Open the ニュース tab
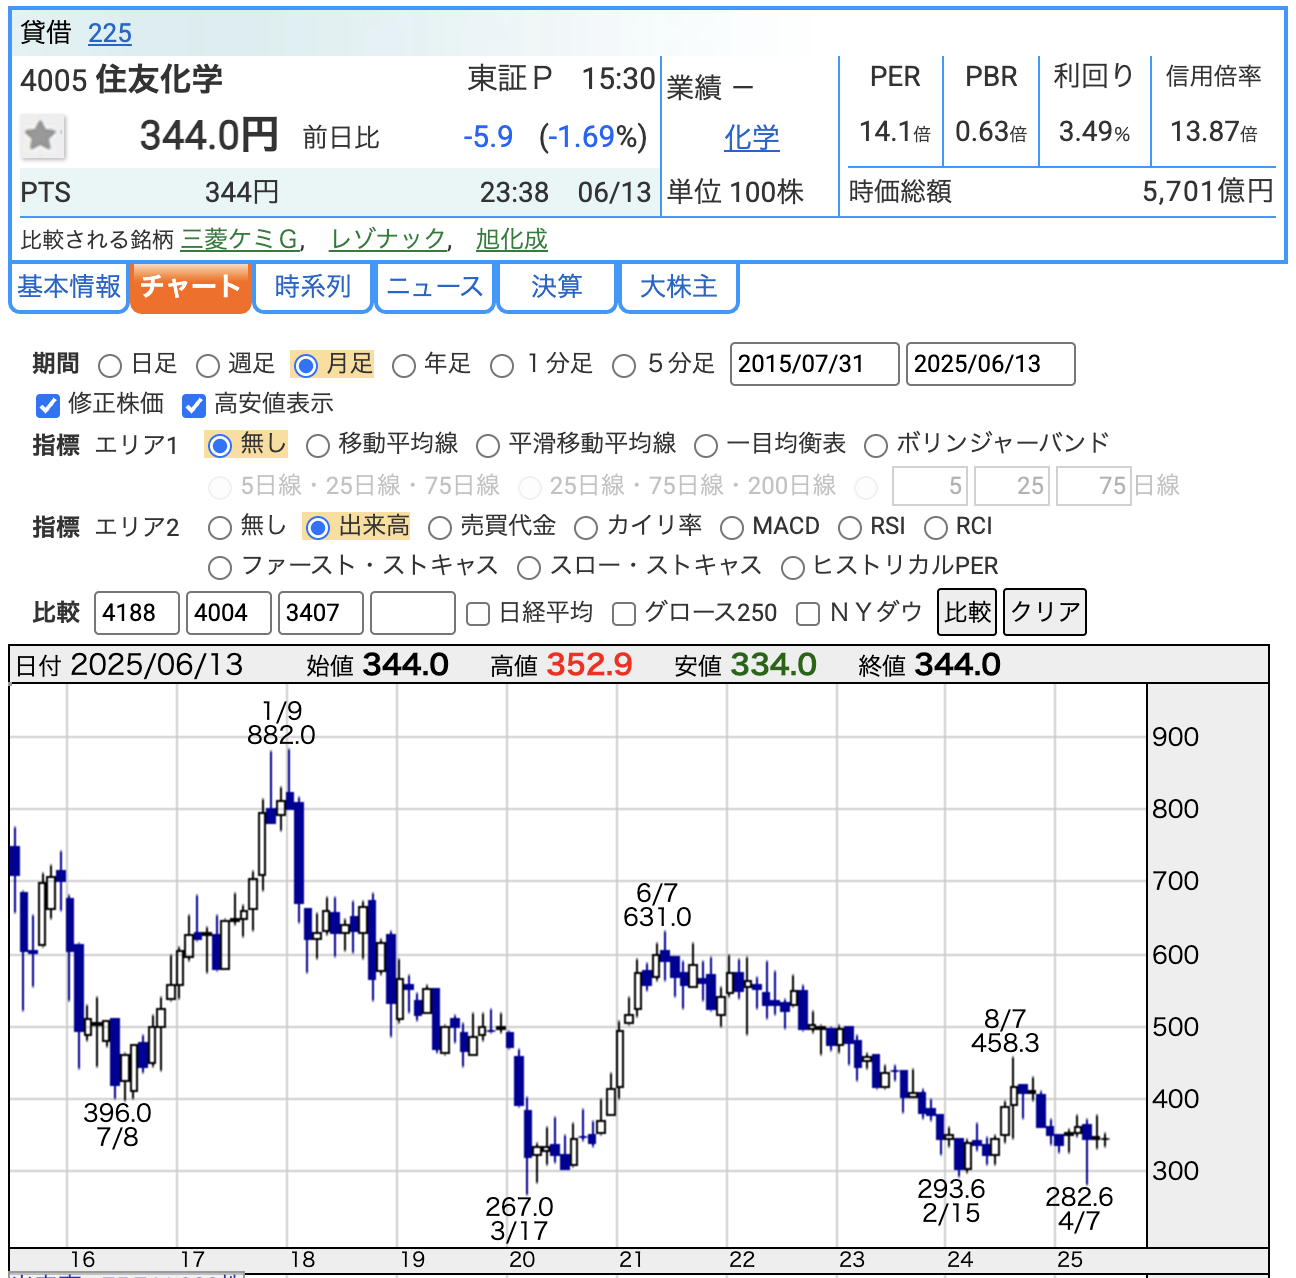 click(x=435, y=287)
